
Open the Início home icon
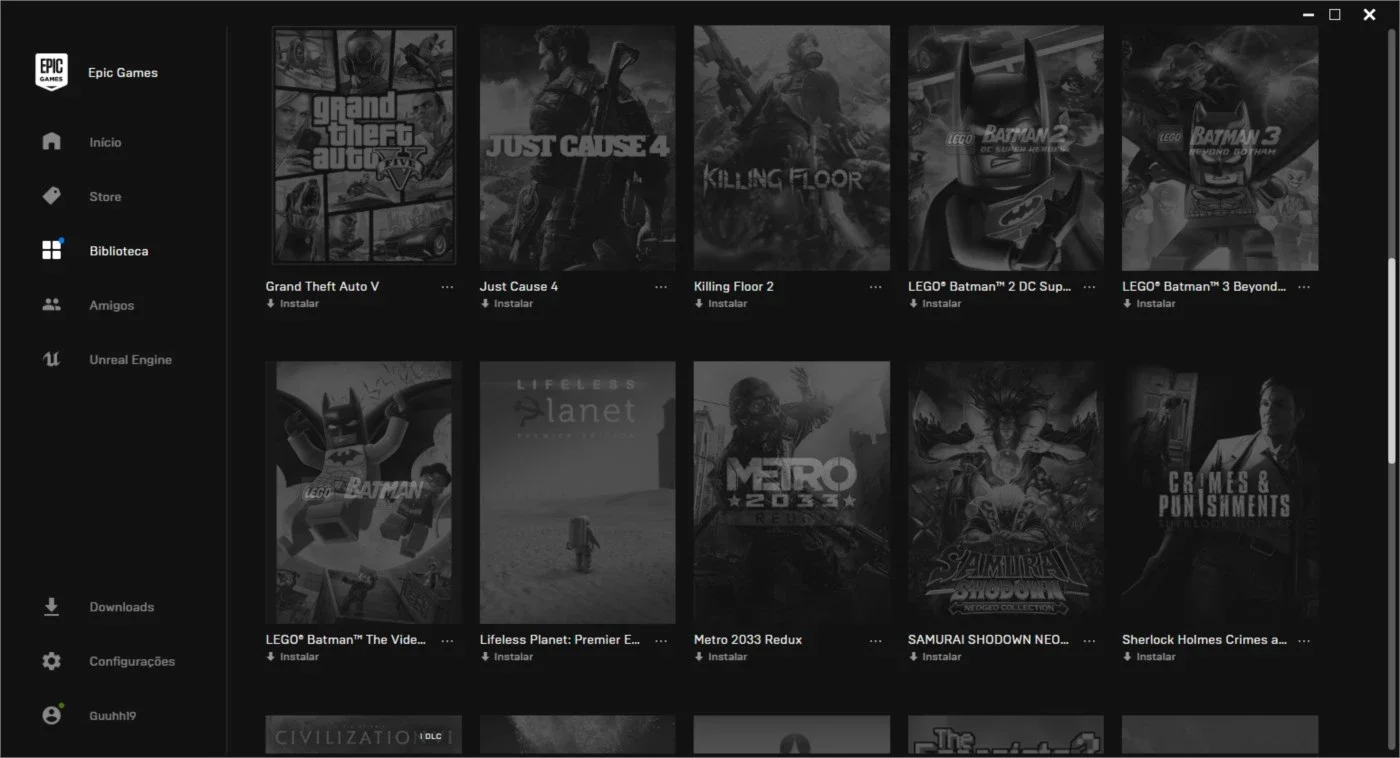tap(51, 141)
